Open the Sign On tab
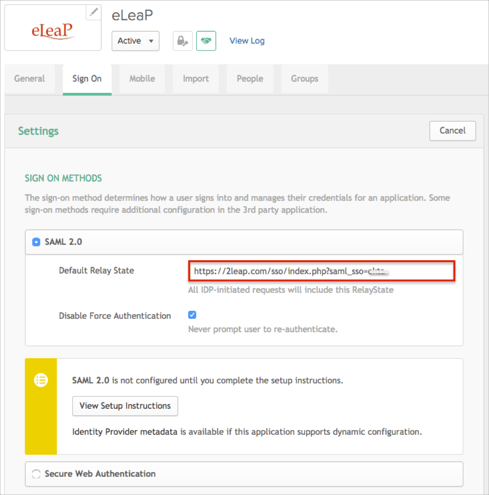 [87, 79]
